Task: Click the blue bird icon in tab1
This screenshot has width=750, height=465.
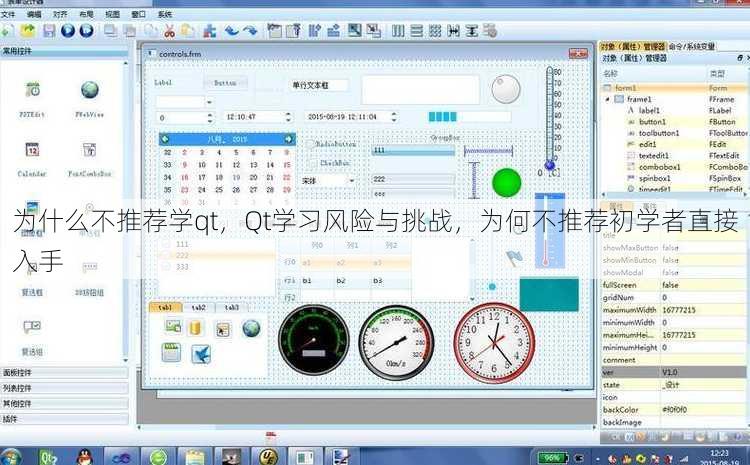Action: 201,354
